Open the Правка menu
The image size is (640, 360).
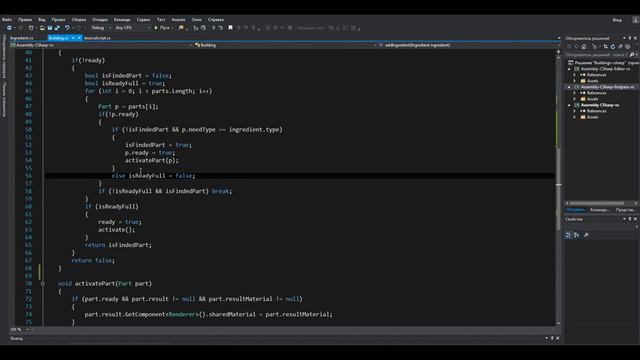coord(25,20)
